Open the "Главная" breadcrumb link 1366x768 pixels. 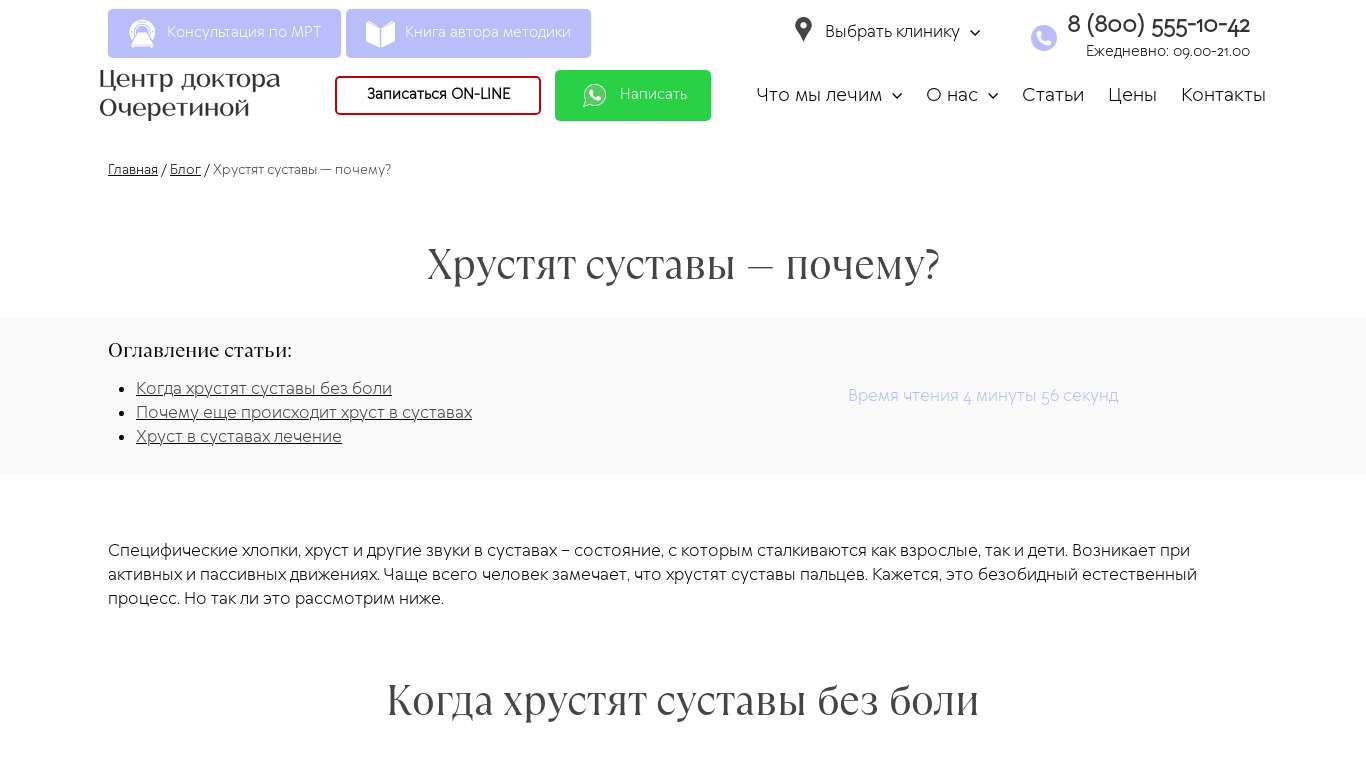133,170
